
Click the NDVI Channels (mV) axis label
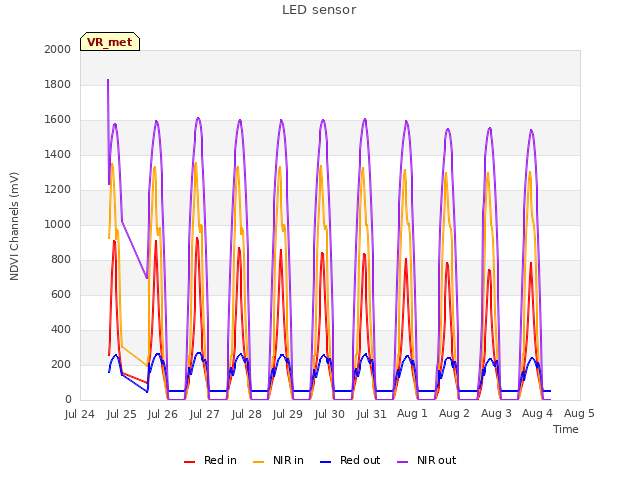(x=14, y=226)
